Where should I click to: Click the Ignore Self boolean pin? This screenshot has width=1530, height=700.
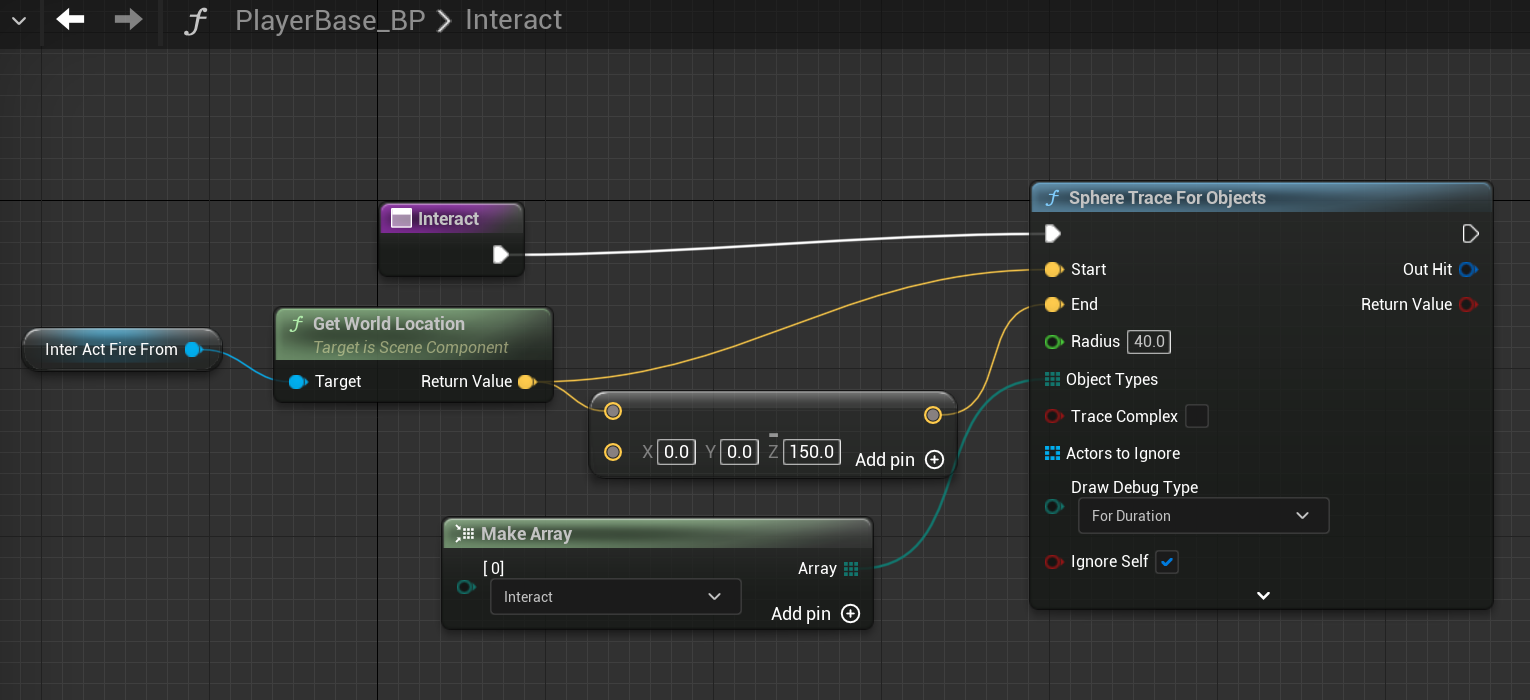pyautogui.click(x=1053, y=562)
